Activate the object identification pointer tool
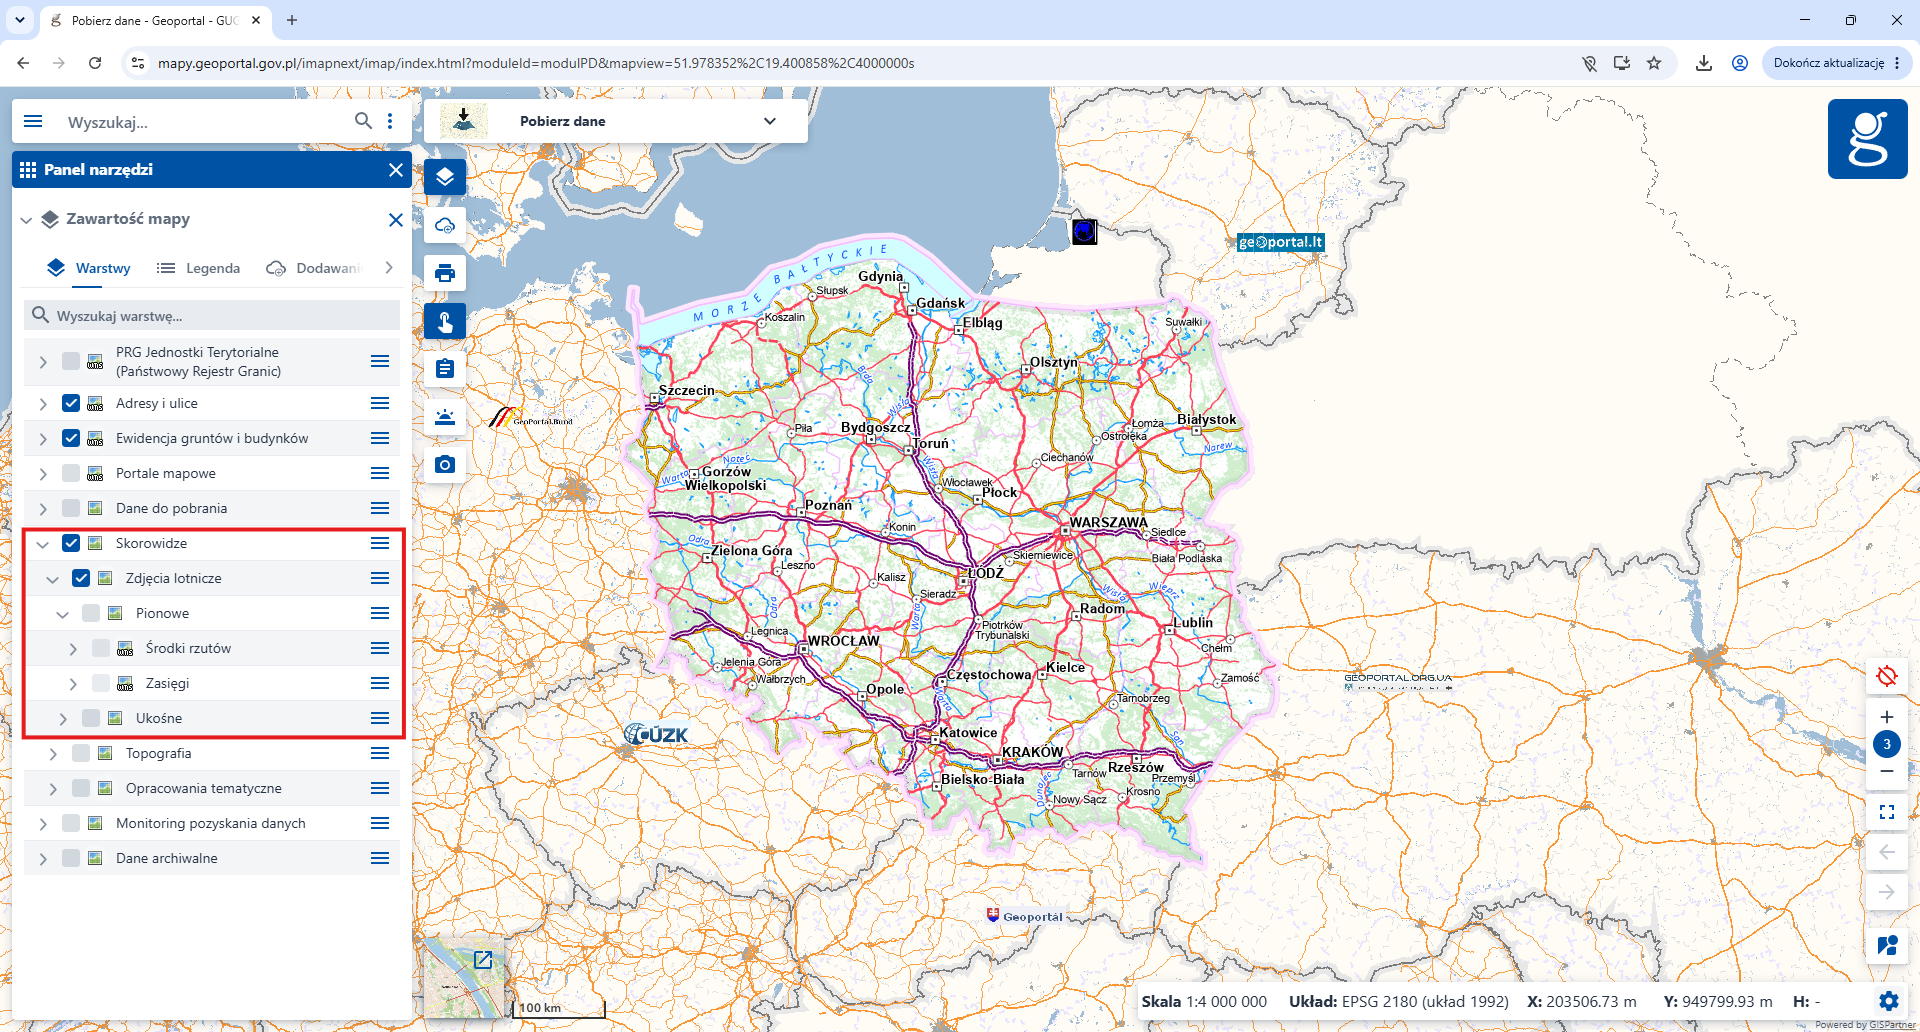Screen dimensions: 1920x1032 [x=445, y=321]
